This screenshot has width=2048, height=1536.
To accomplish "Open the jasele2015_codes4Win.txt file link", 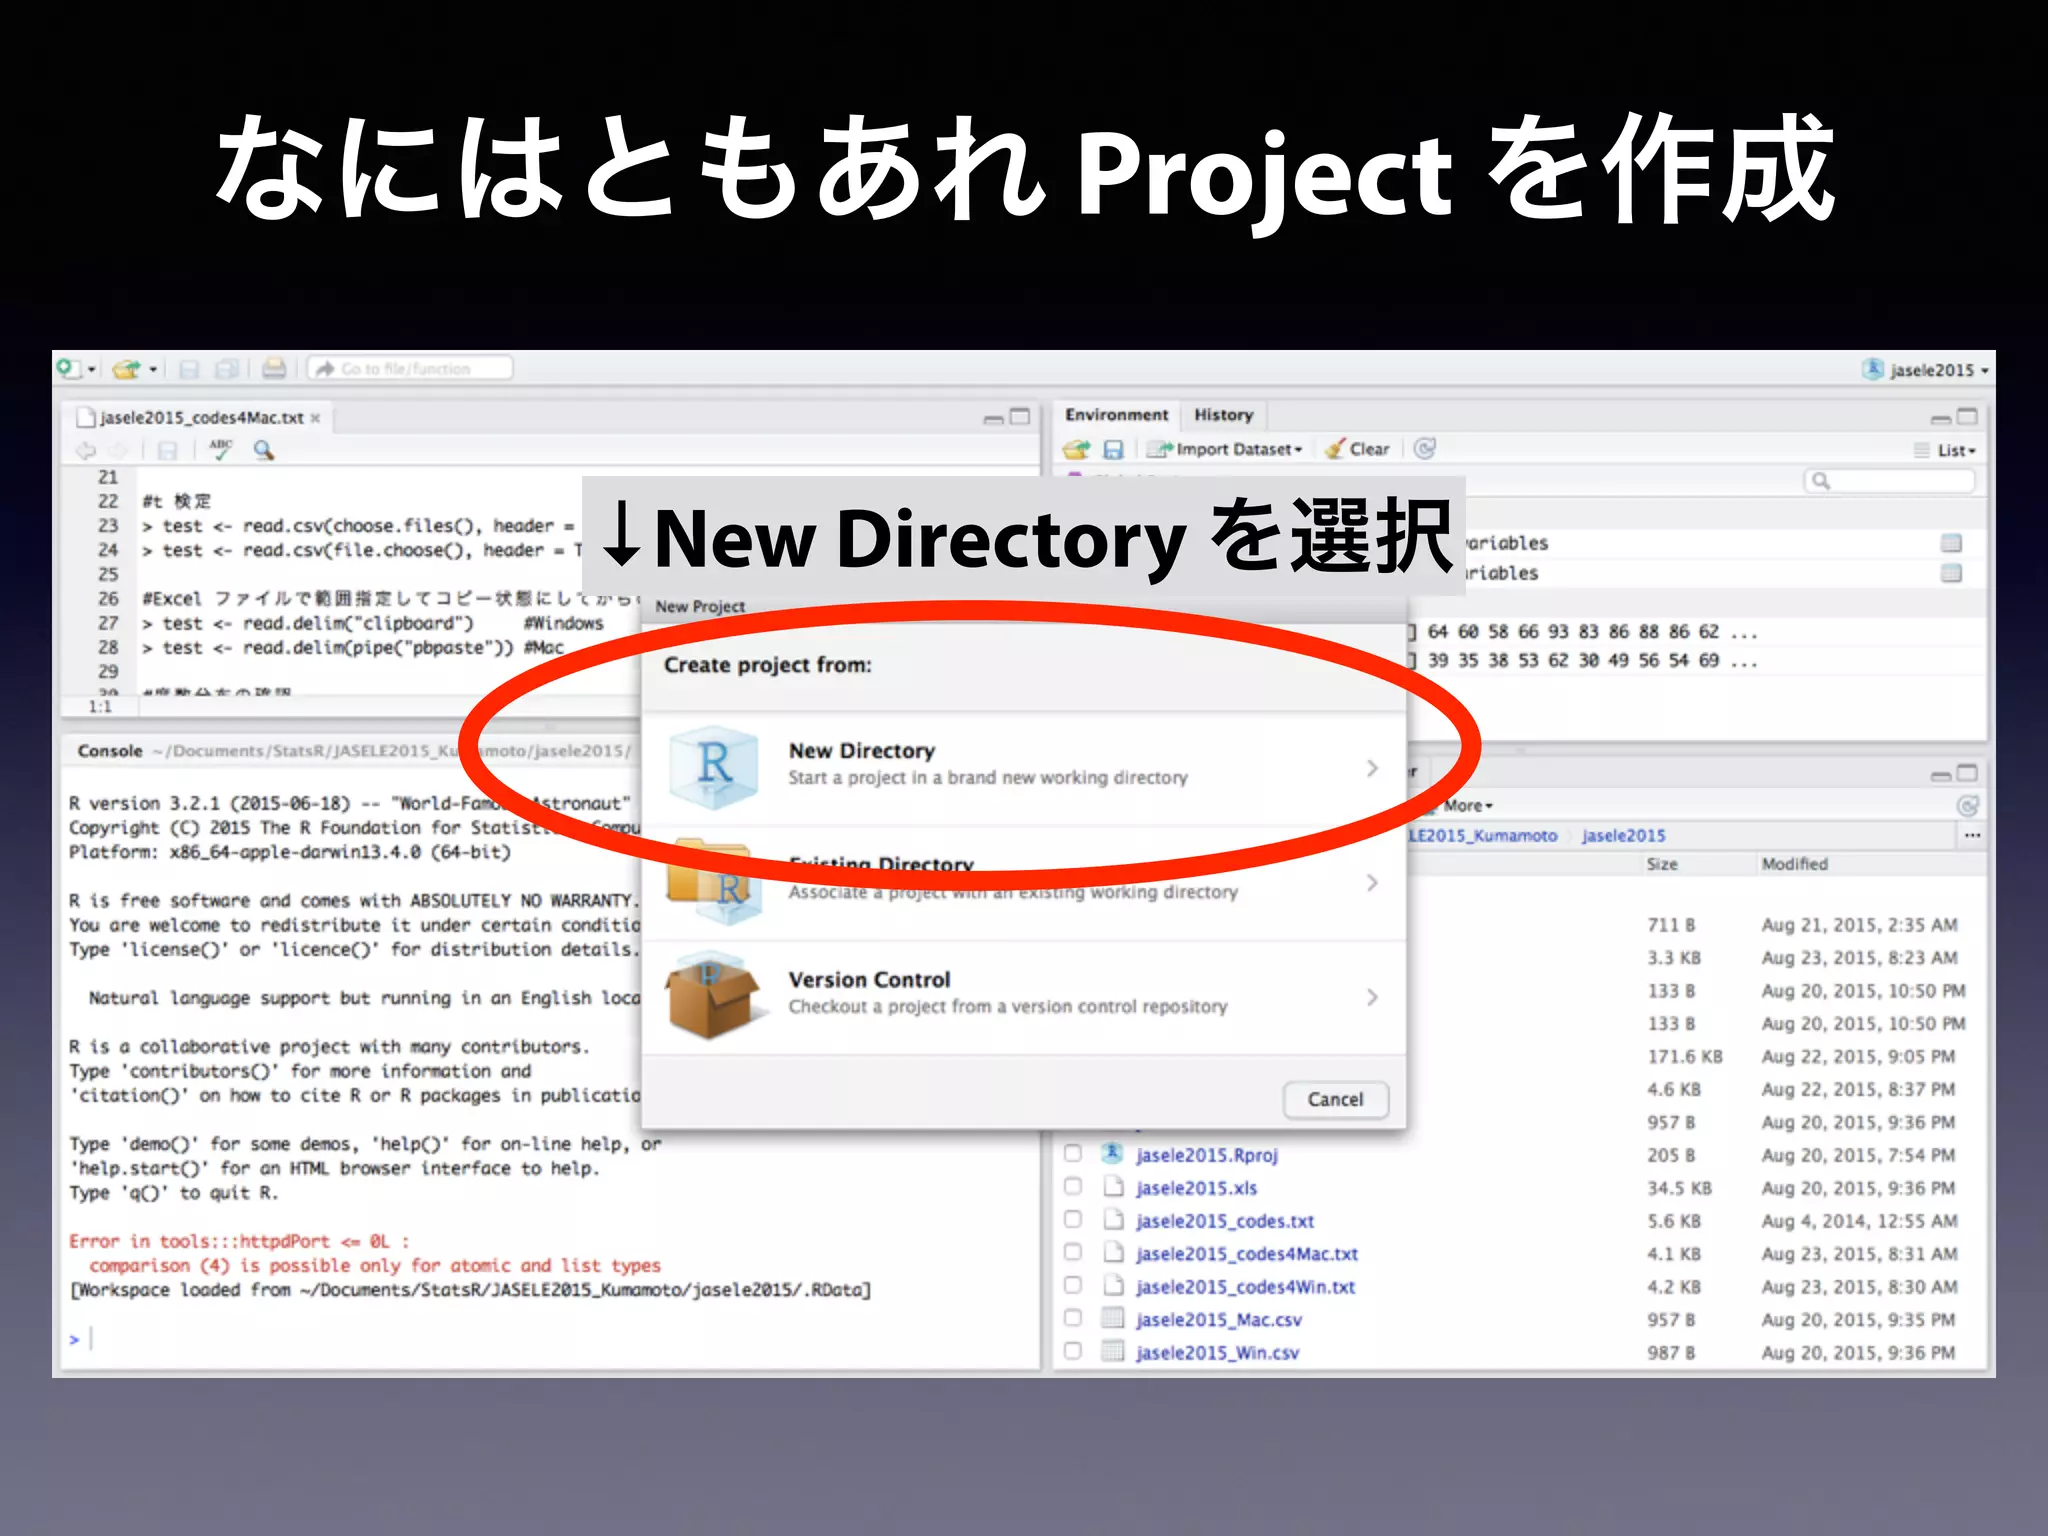I will 1246,1286.
